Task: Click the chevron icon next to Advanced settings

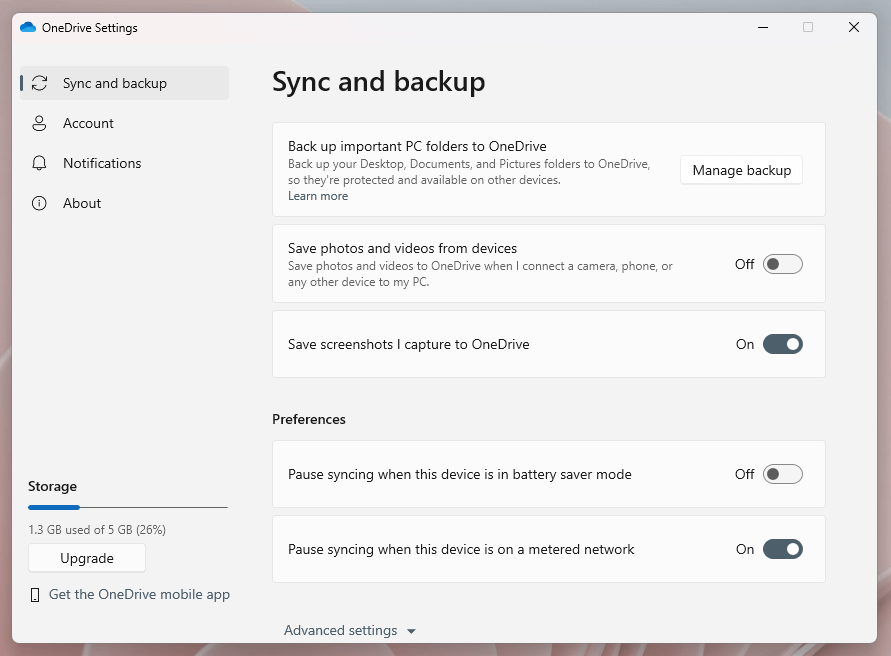Action: (410, 631)
